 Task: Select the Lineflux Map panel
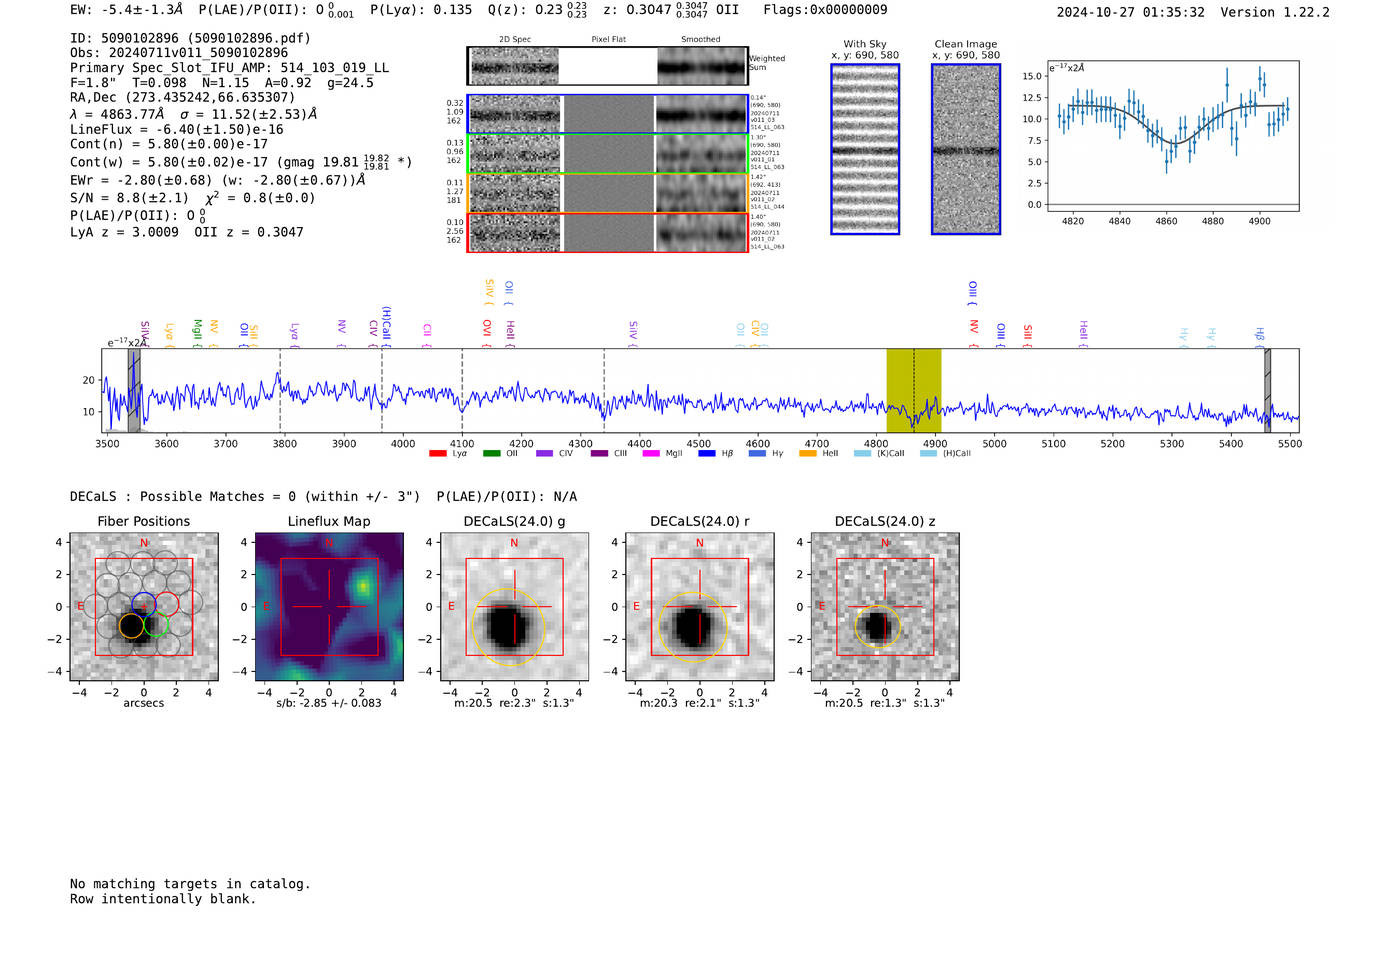coord(329,607)
